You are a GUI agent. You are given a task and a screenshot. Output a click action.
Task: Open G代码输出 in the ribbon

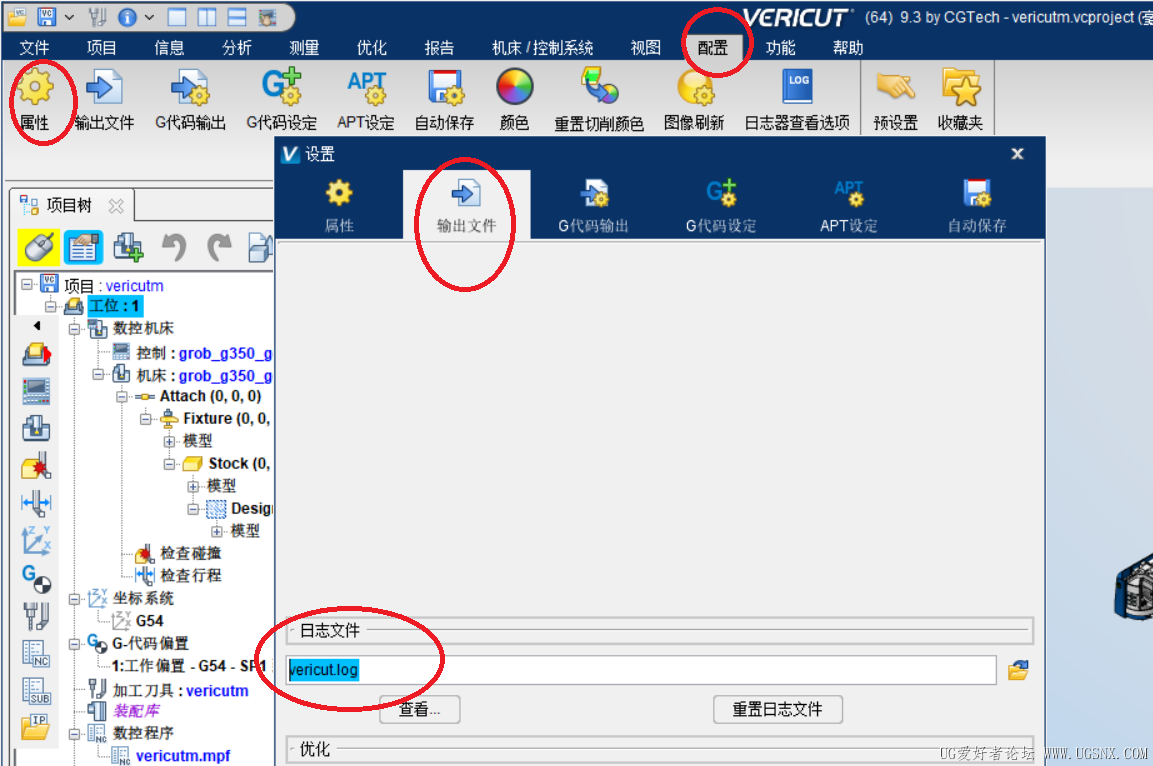pos(190,100)
